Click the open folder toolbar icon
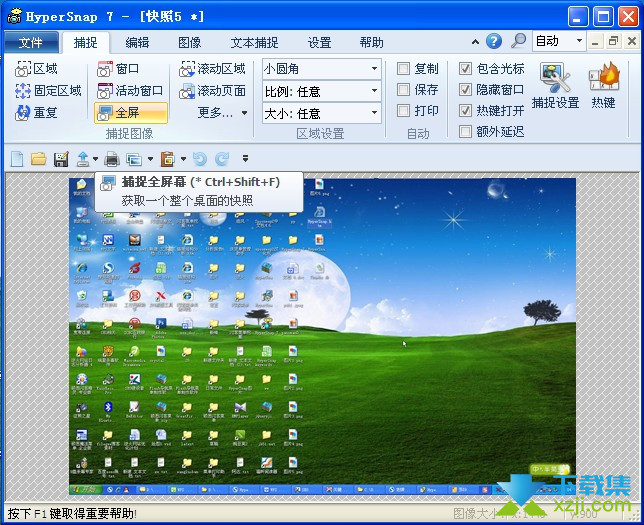Image resolution: width=644 pixels, height=525 pixels. point(39,159)
